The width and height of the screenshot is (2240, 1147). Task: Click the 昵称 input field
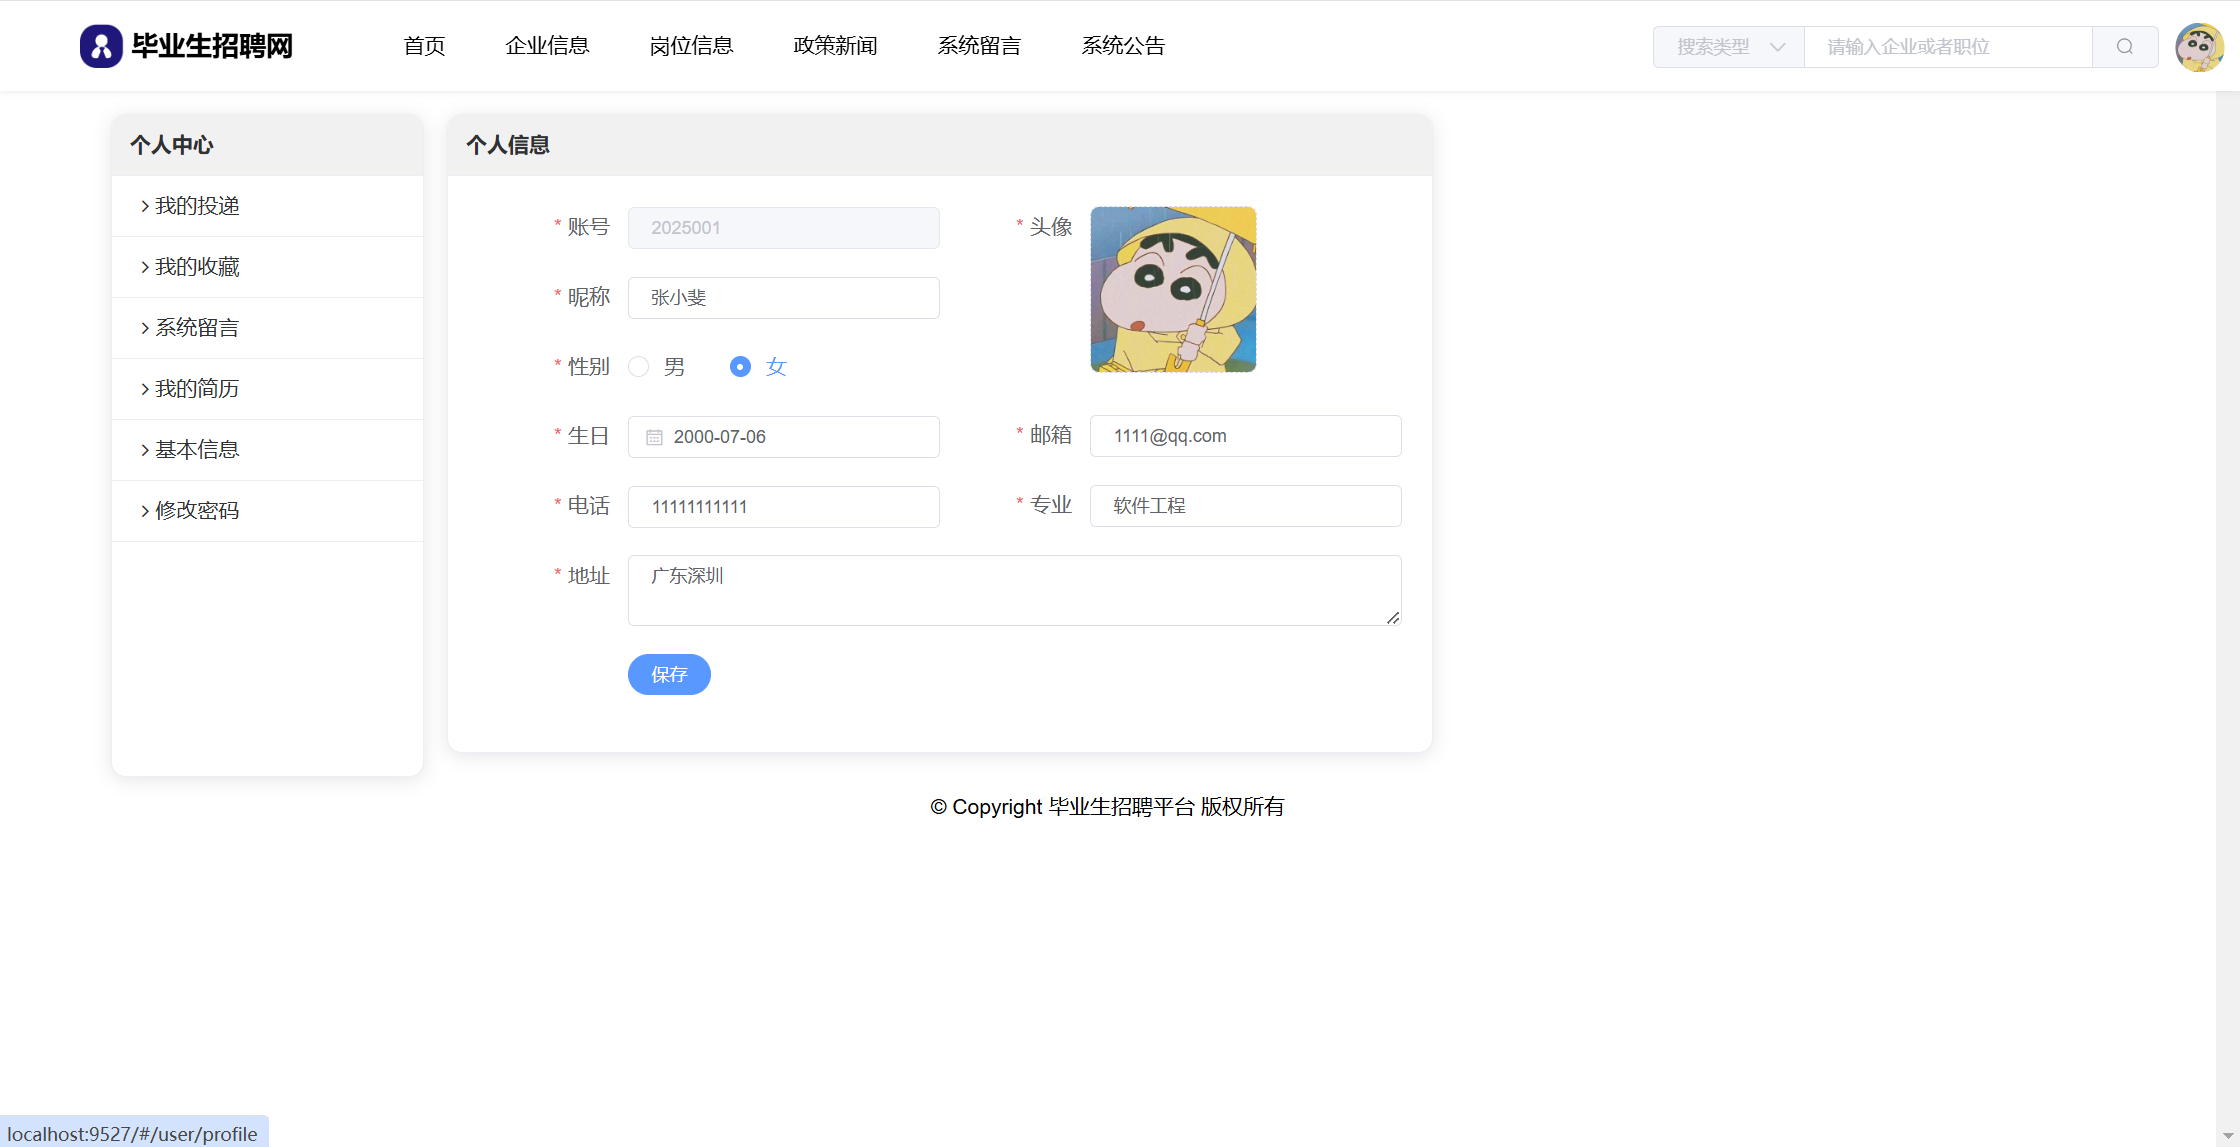click(783, 298)
